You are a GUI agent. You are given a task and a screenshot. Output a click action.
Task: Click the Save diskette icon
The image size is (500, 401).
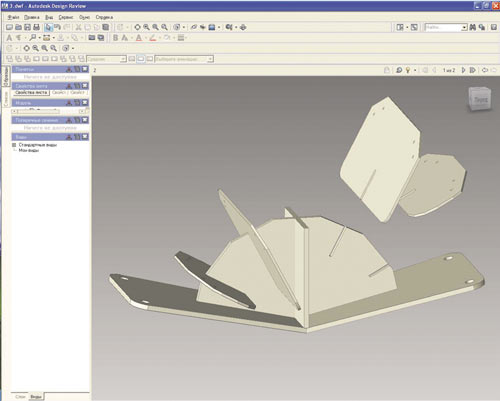click(x=28, y=27)
